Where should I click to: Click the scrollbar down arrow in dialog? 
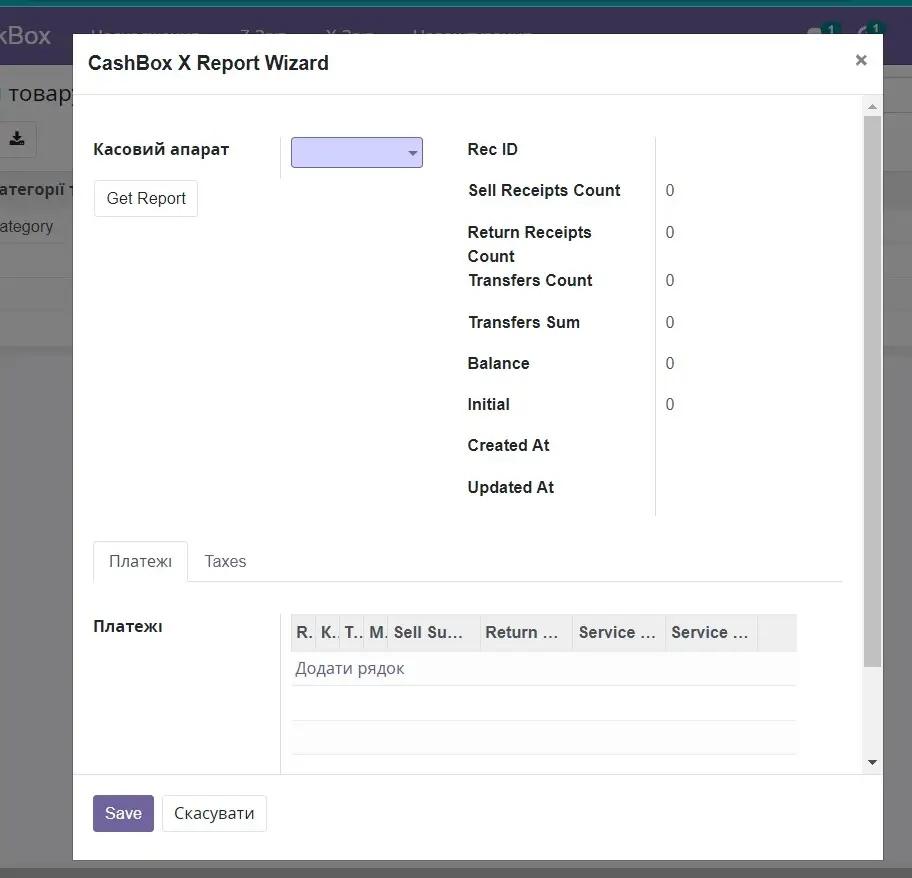pos(872,762)
